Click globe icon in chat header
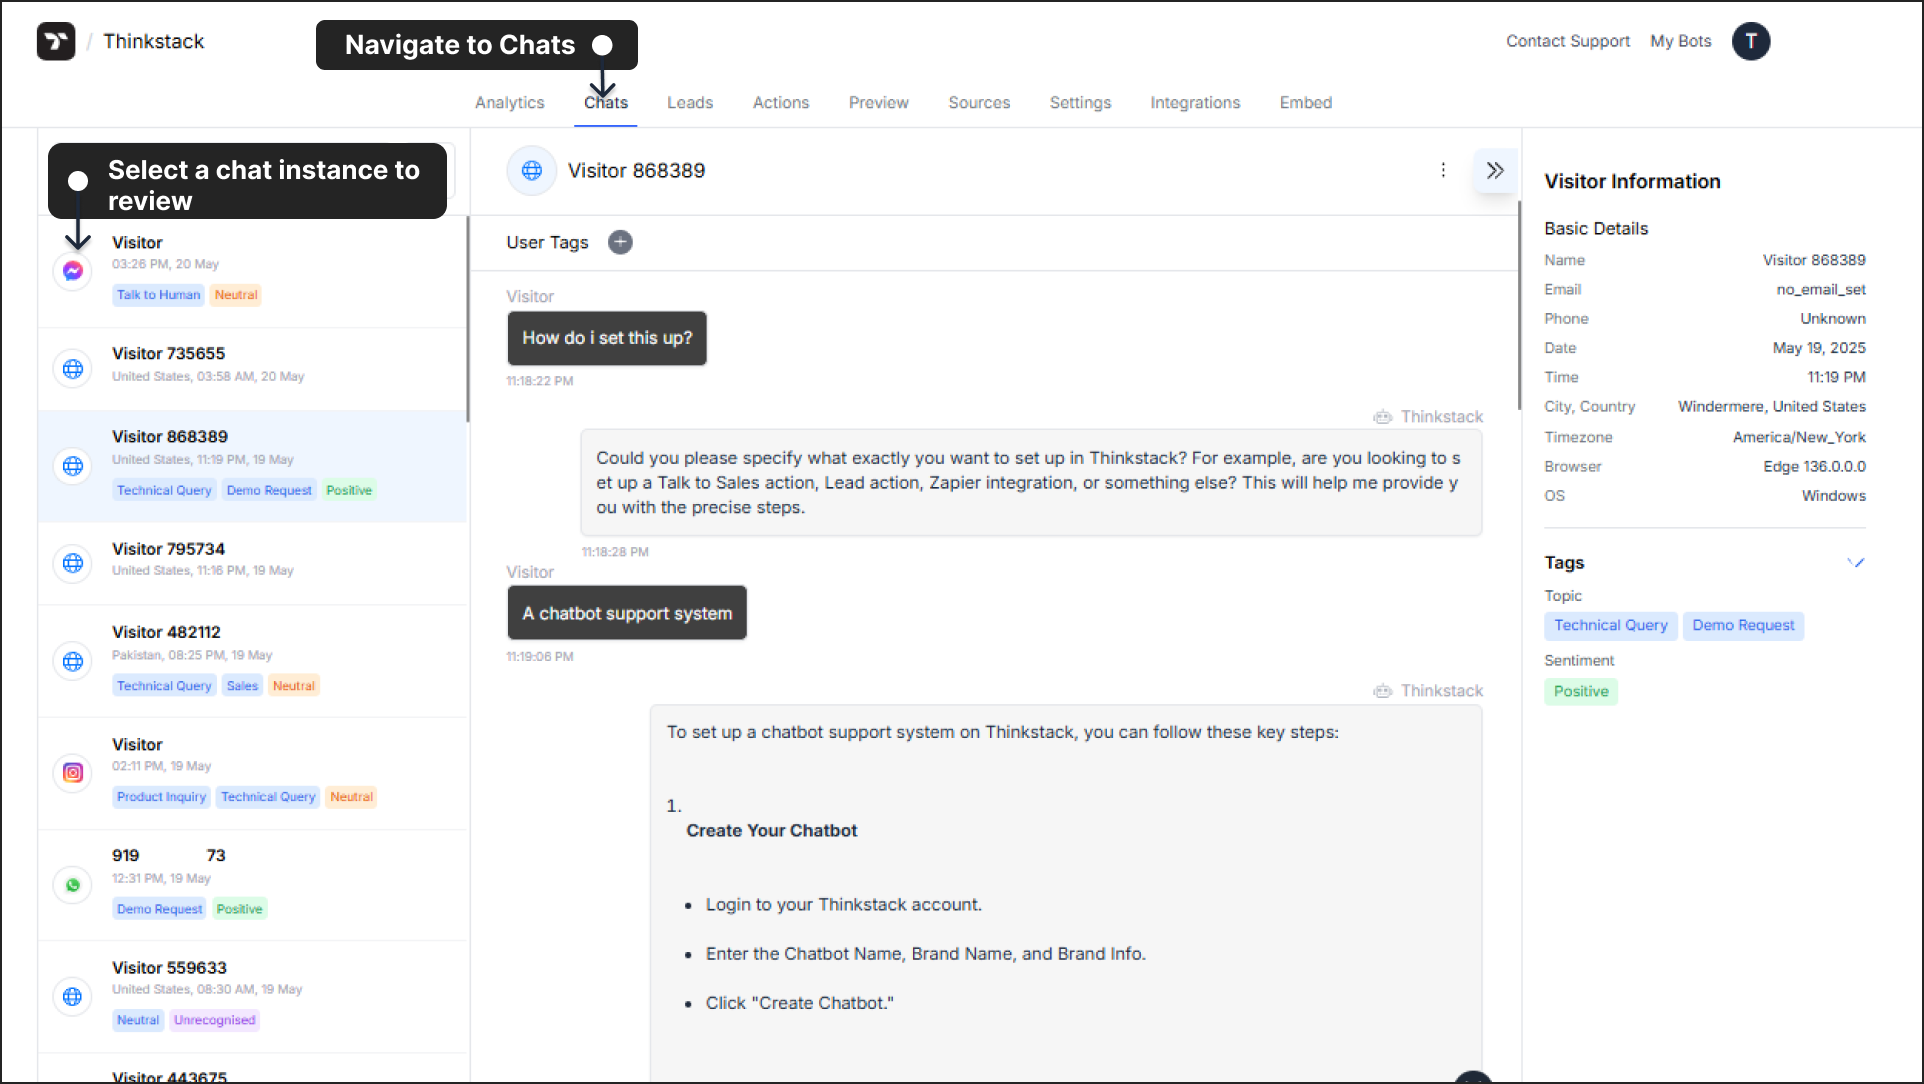This screenshot has height=1084, width=1924. 532,170
